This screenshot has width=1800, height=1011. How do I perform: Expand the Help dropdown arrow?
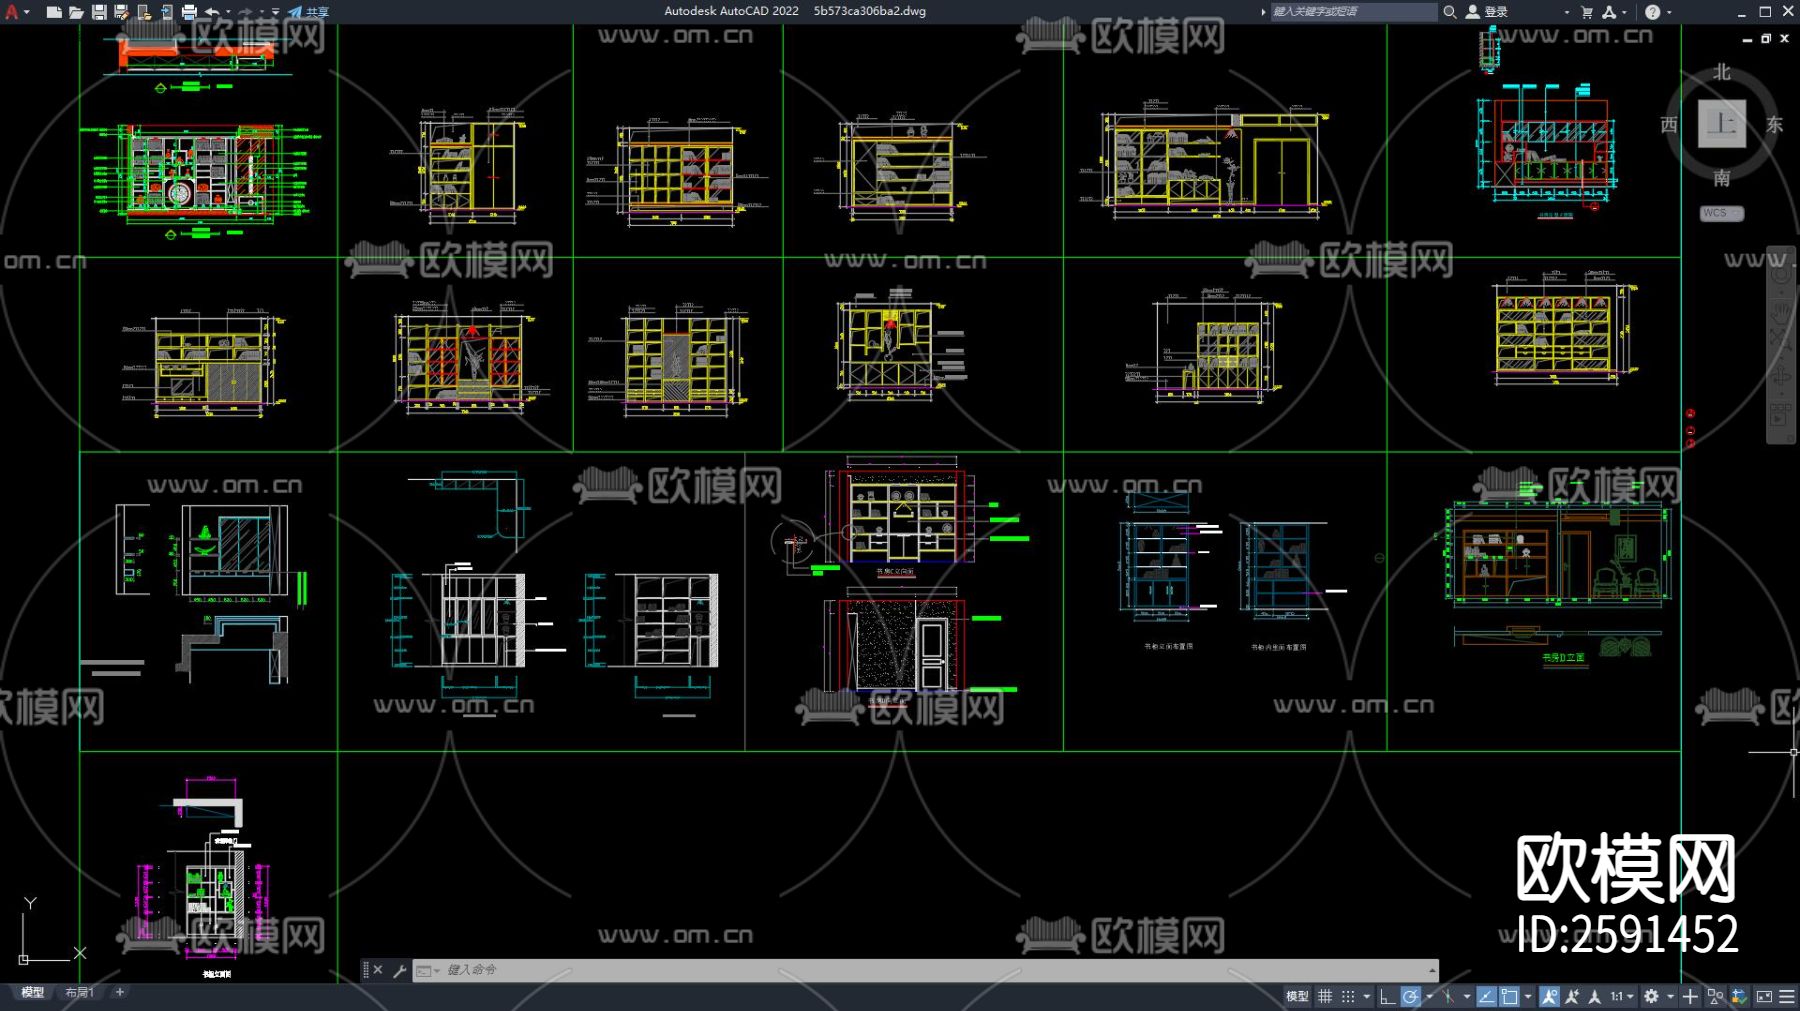click(1669, 12)
